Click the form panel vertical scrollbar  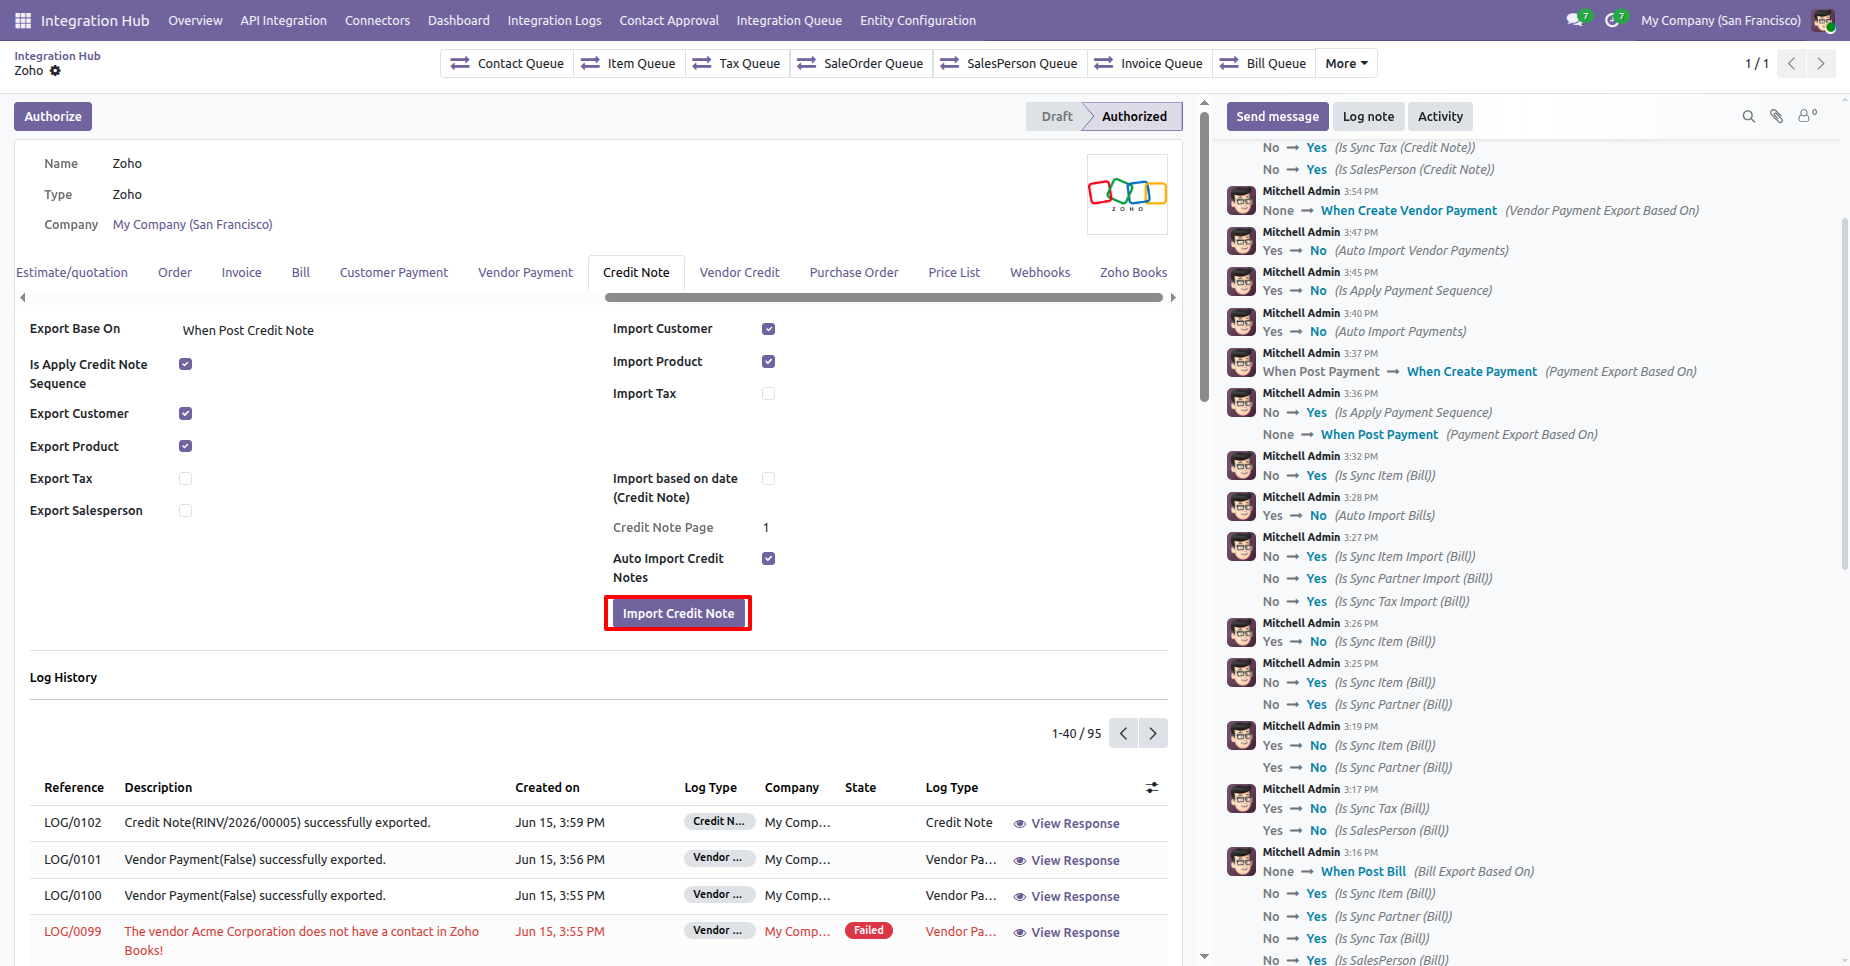pos(1204,255)
